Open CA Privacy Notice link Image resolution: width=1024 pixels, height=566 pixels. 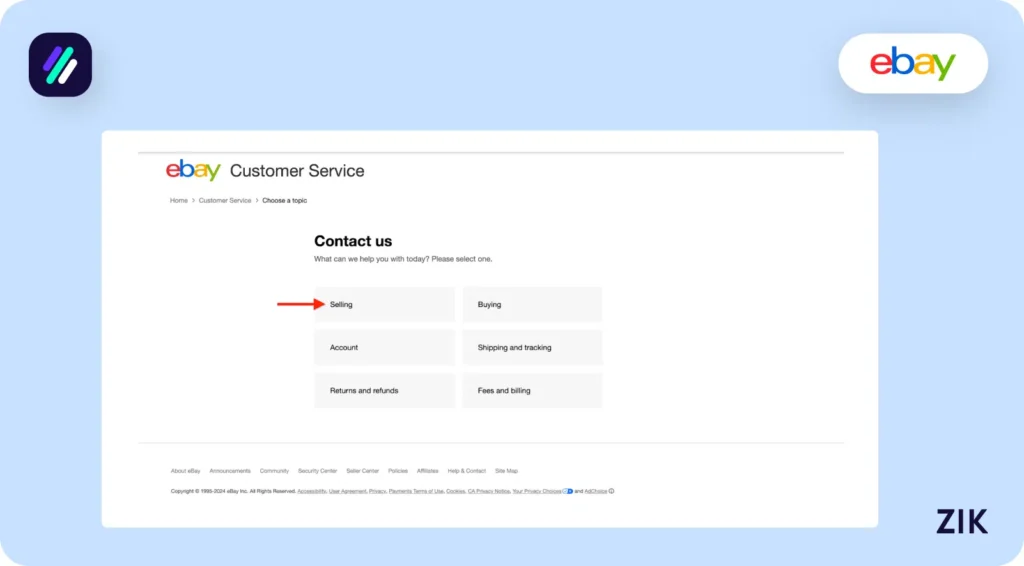pos(488,491)
